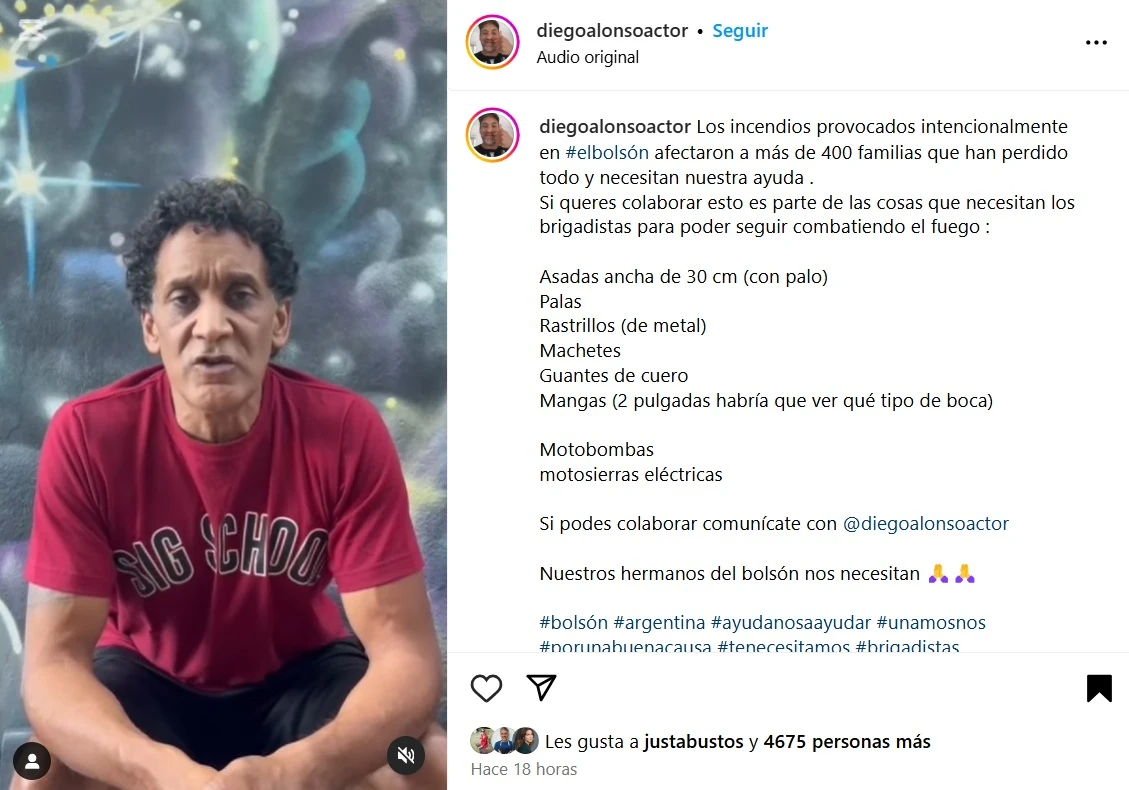This screenshot has width=1129, height=790.
Task: Like the post with the heart icon
Action: [486, 688]
